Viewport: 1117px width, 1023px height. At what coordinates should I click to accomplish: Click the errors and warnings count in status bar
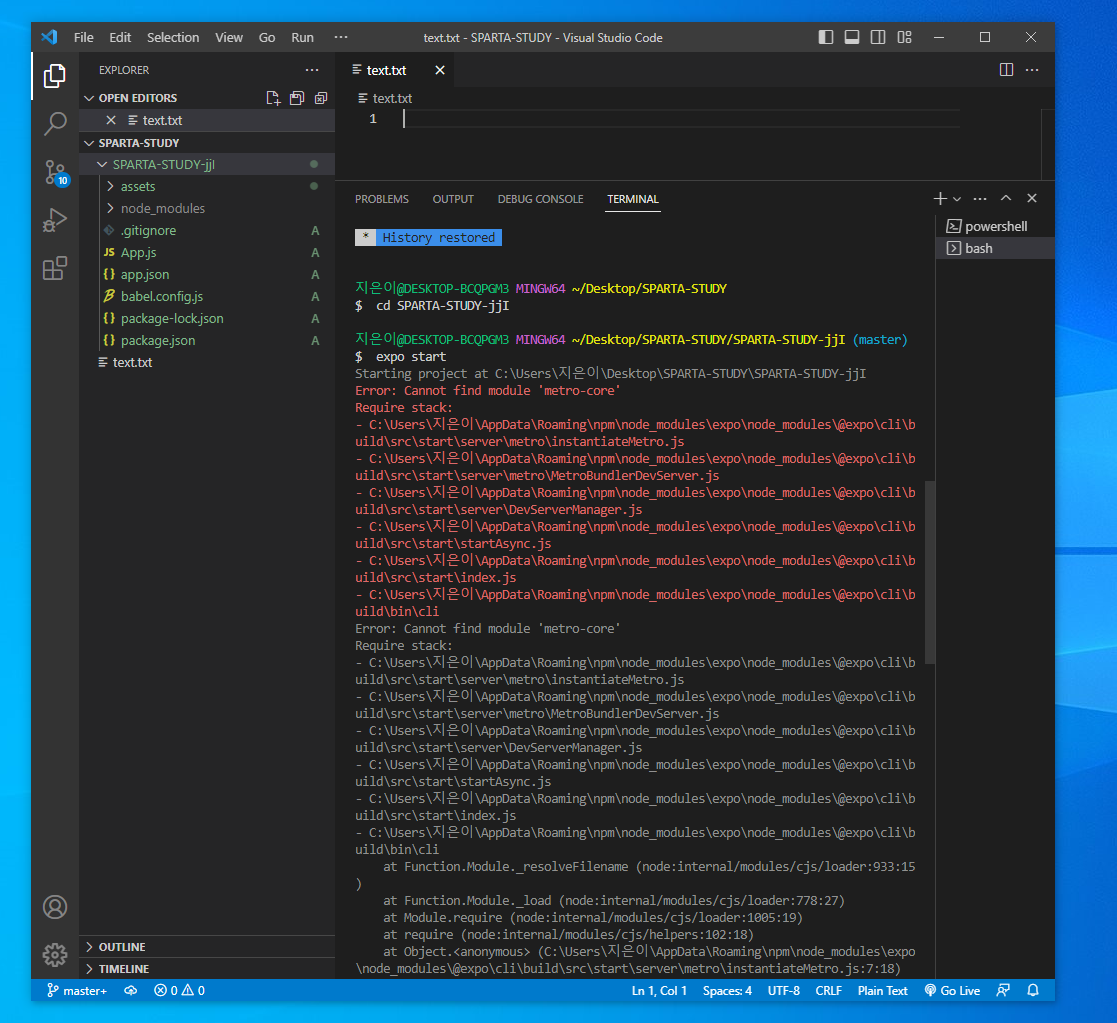180,990
